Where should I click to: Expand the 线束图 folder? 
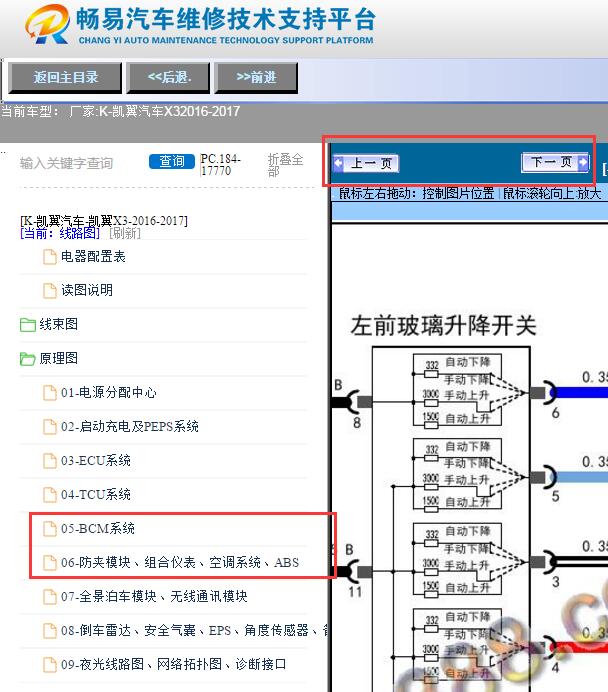click(x=59, y=324)
